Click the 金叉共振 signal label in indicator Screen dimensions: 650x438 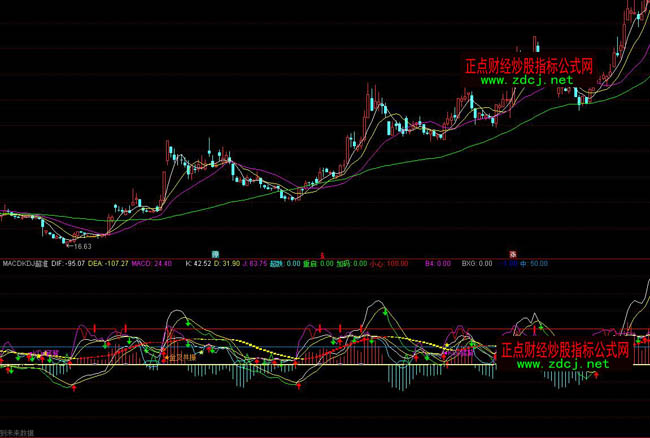click(x=181, y=356)
